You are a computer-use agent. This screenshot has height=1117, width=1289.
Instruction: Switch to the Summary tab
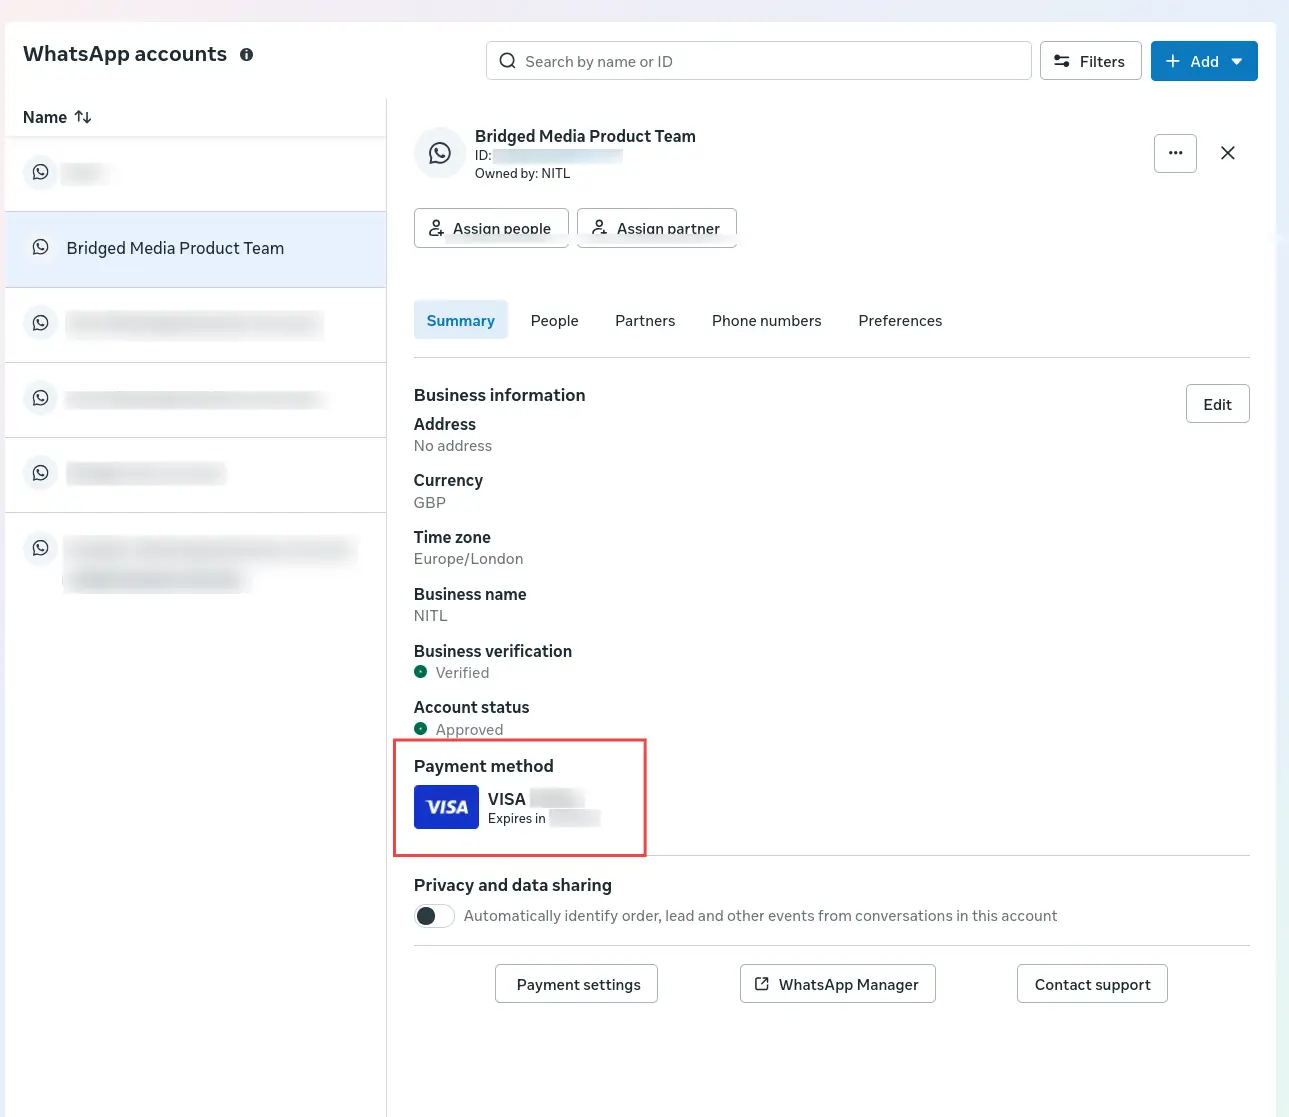[x=461, y=320]
